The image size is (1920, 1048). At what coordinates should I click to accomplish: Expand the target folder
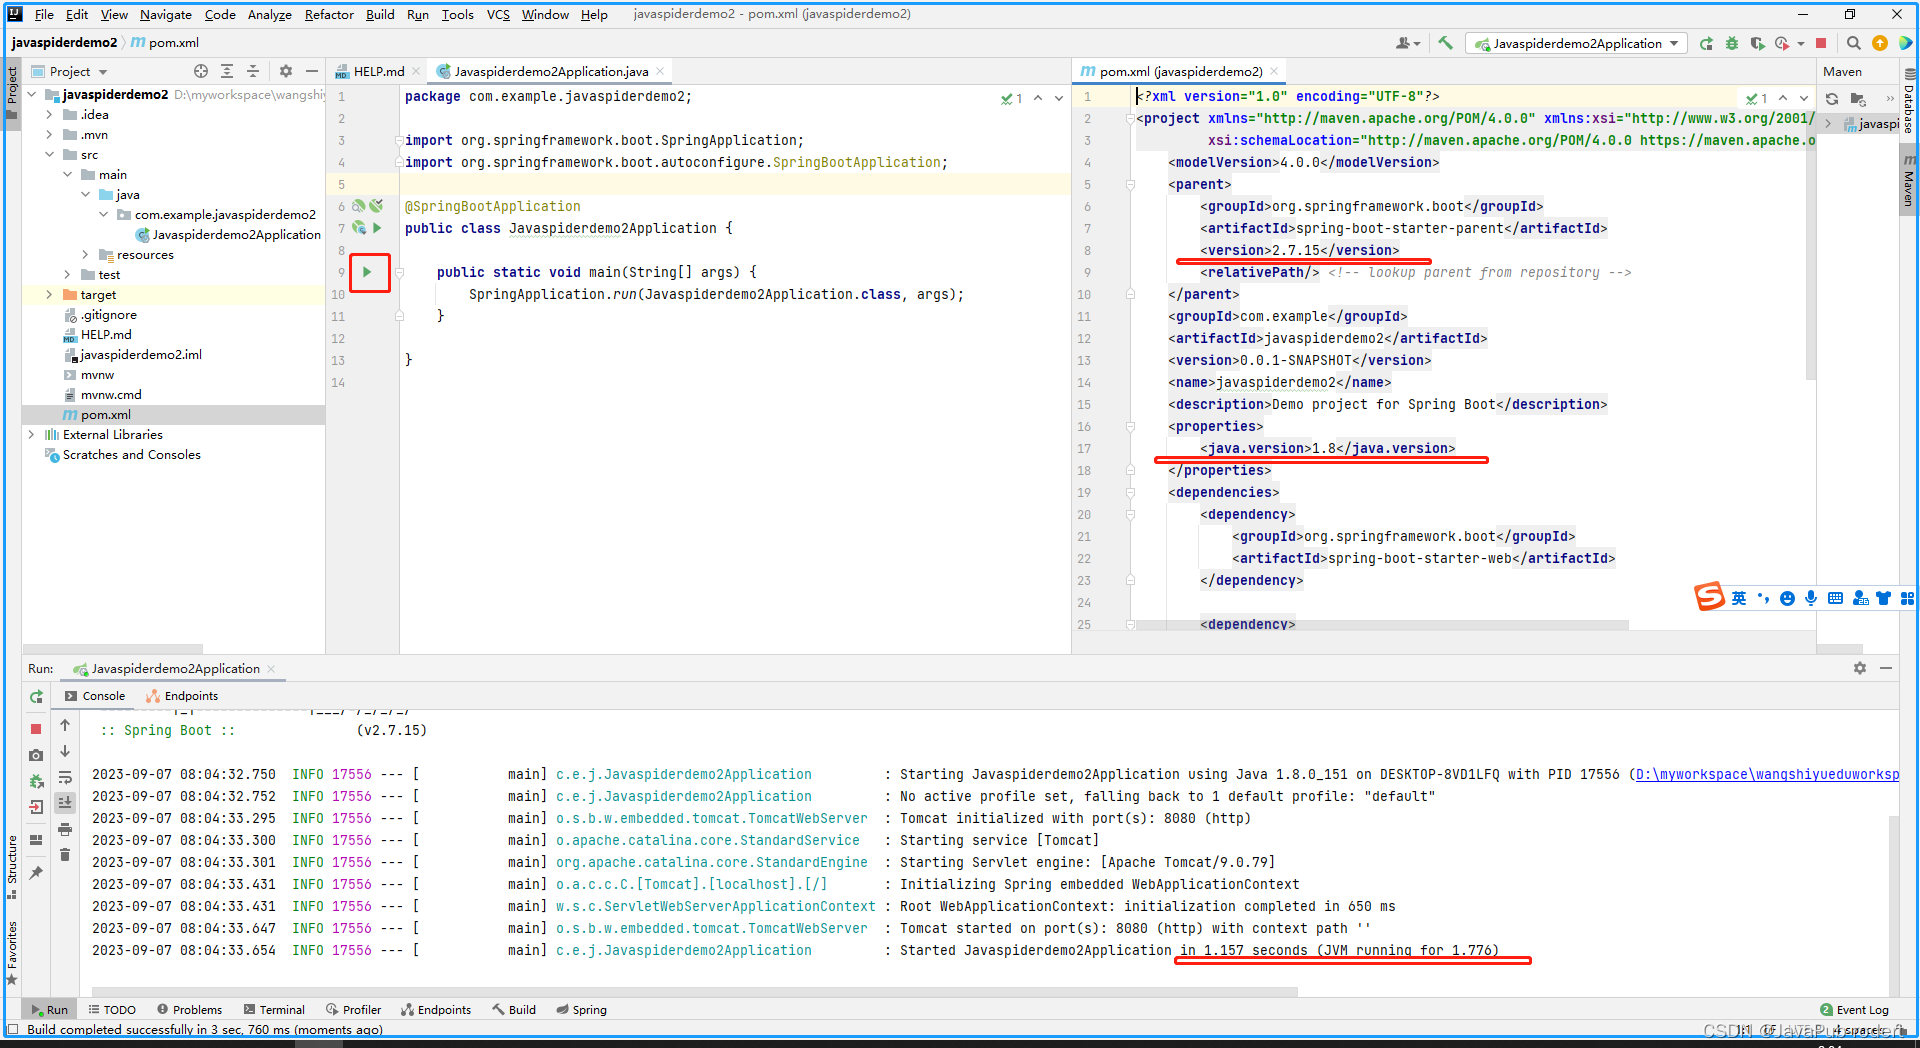click(x=49, y=295)
